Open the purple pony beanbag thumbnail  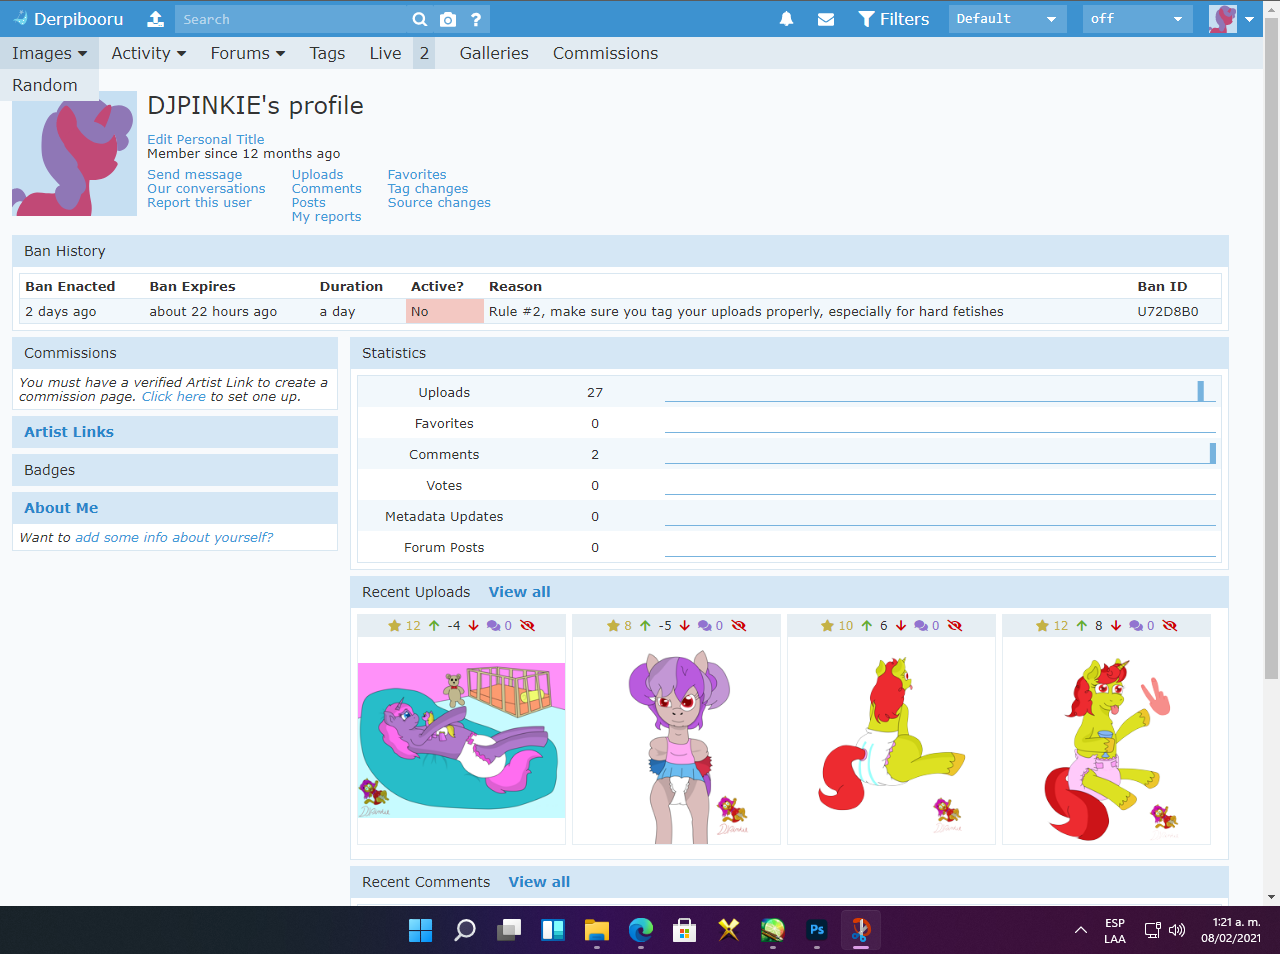click(x=461, y=741)
